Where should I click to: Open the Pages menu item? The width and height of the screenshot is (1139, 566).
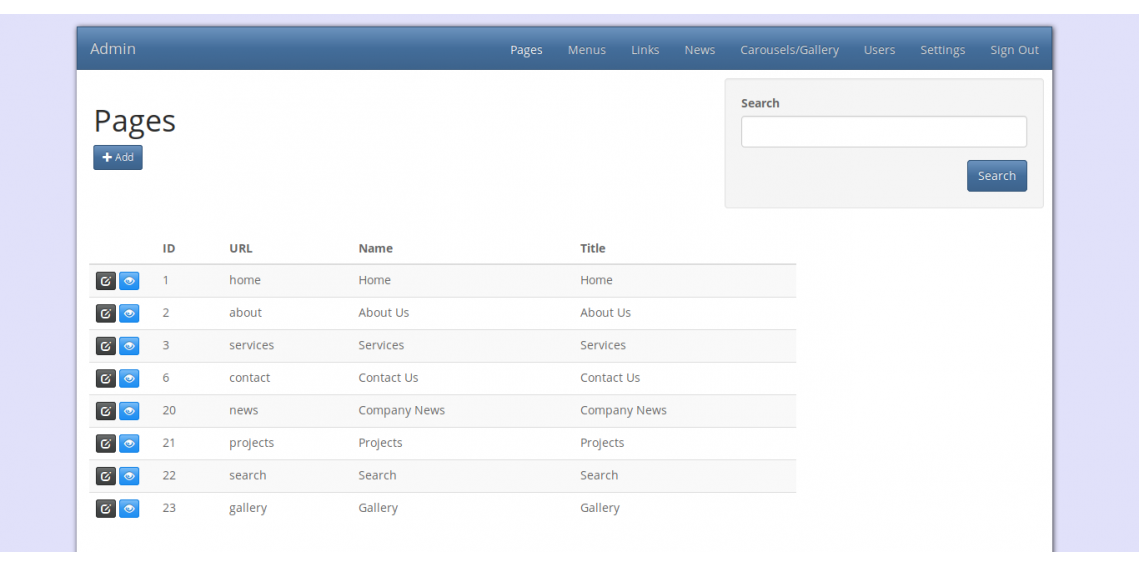pos(527,50)
